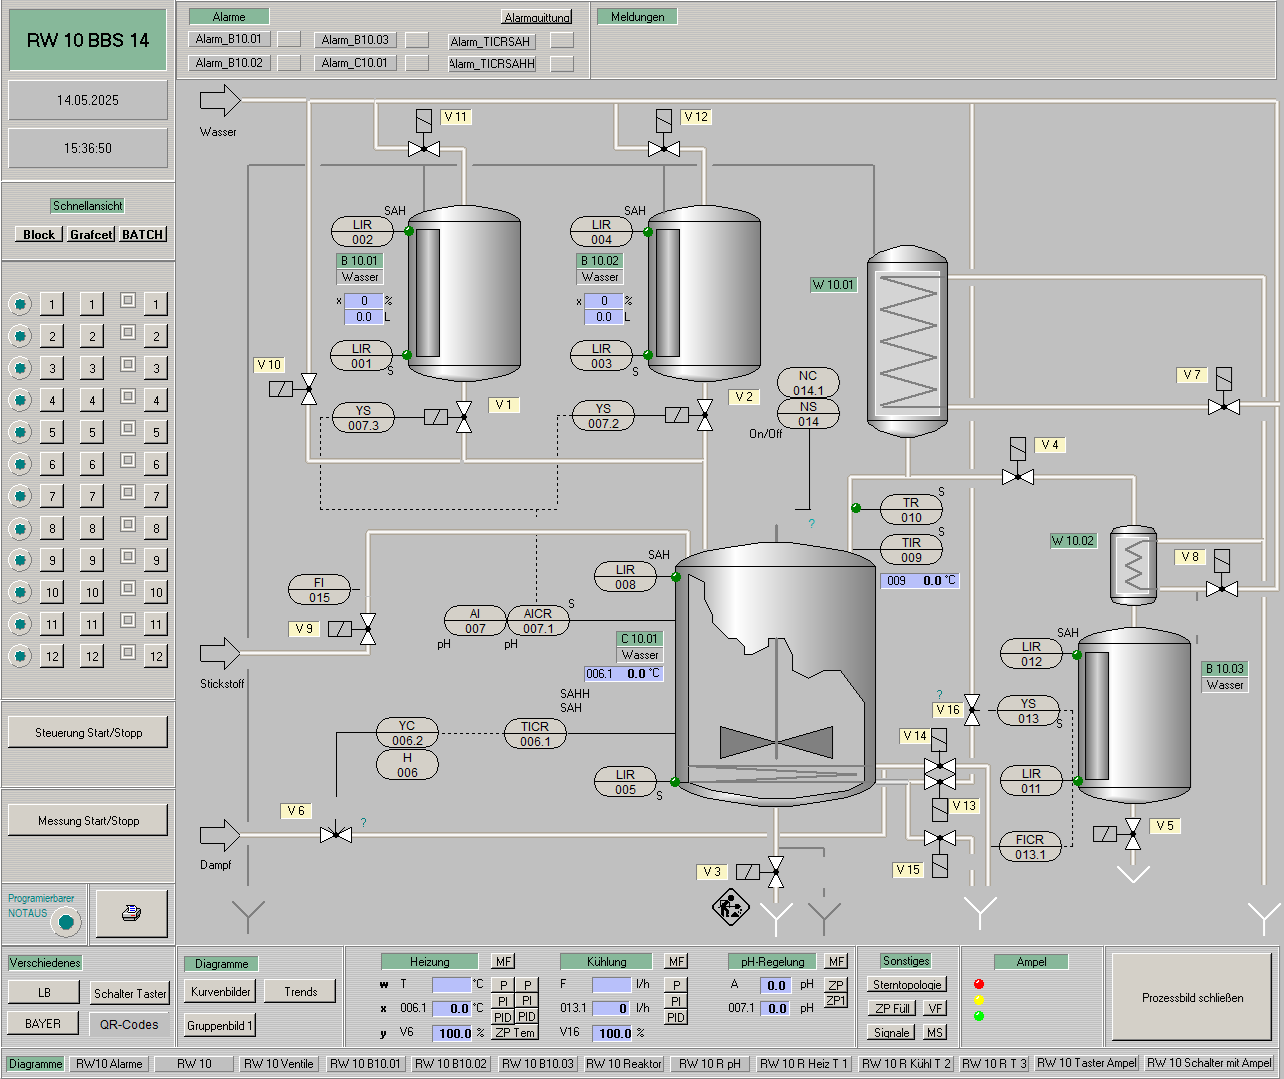Click the Dampf inlet arrow
Screen dimensions: 1284x1079
click(220, 835)
